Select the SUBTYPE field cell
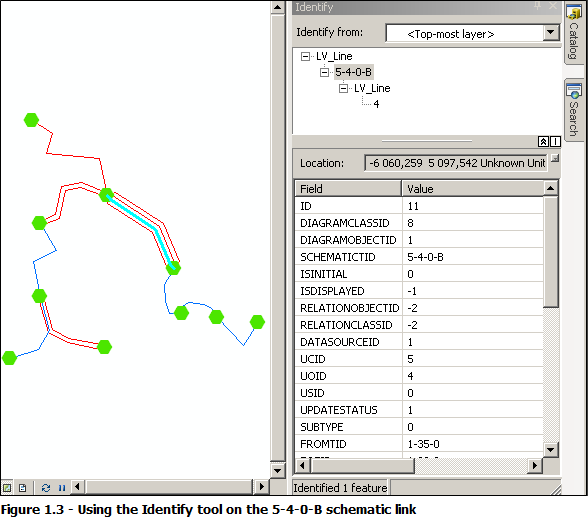588x523 pixels. point(349,427)
